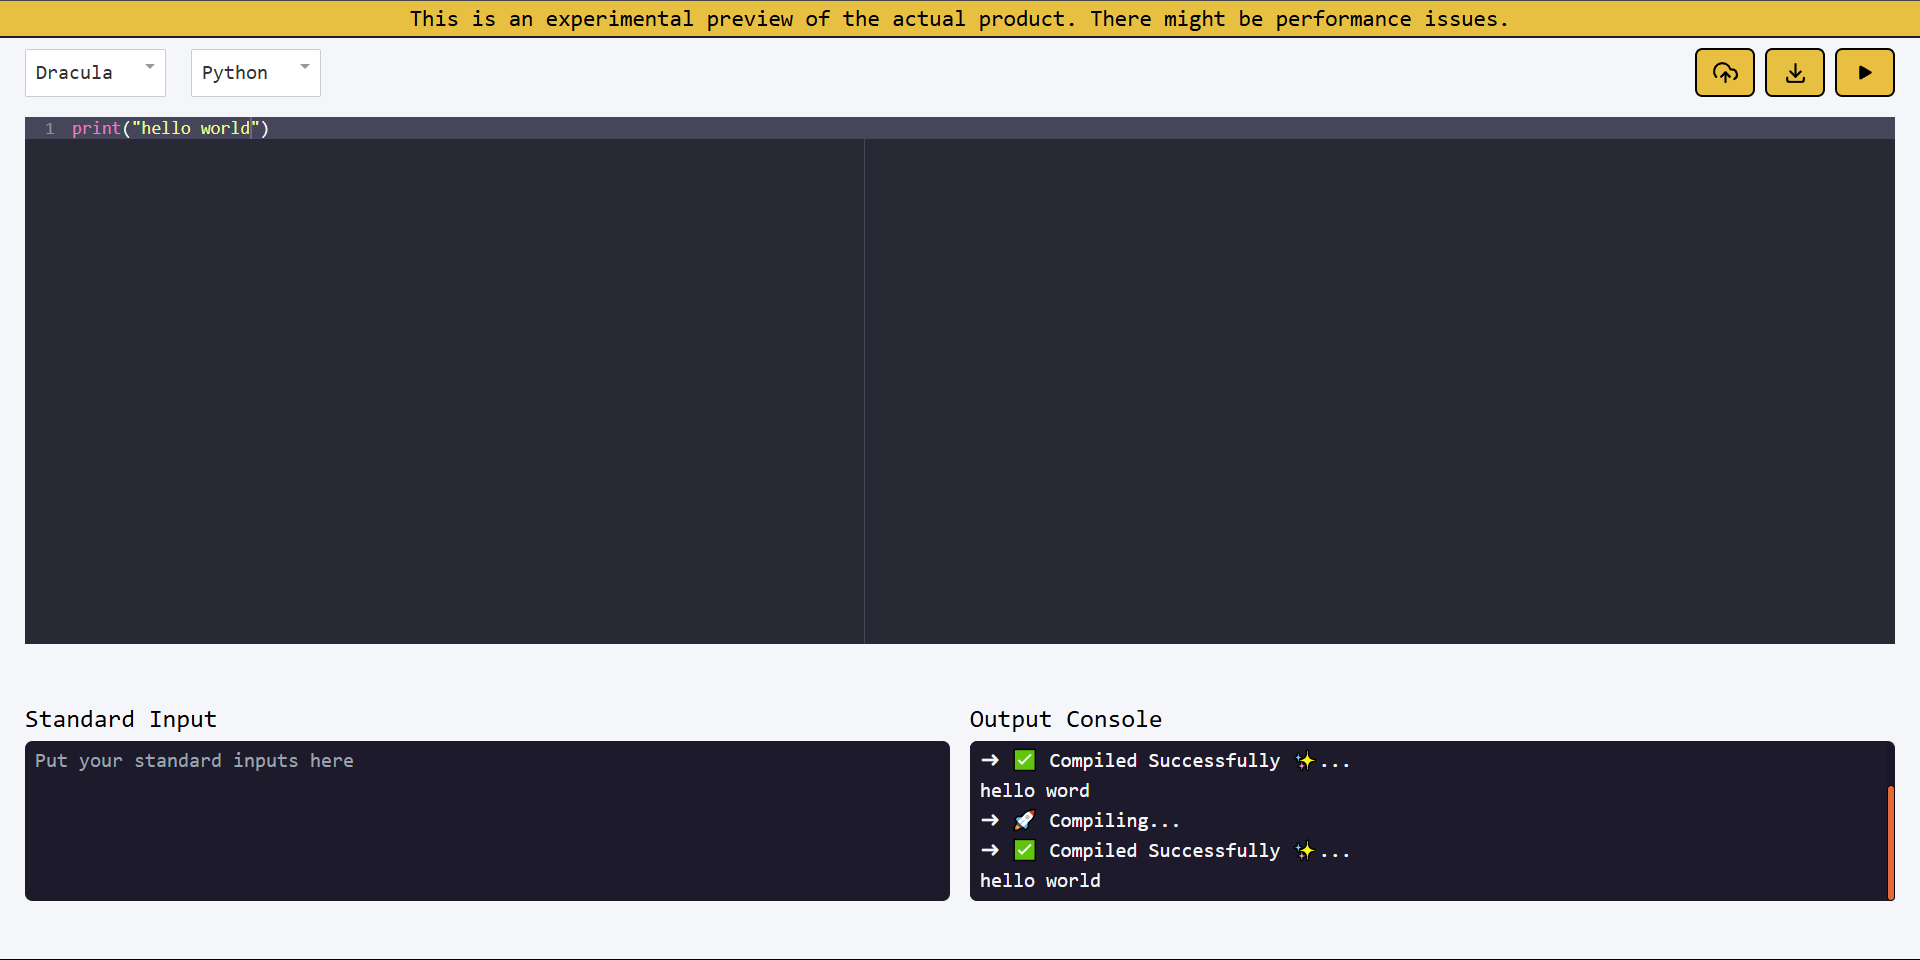Click the arrow next to Dracula

(x=150, y=67)
